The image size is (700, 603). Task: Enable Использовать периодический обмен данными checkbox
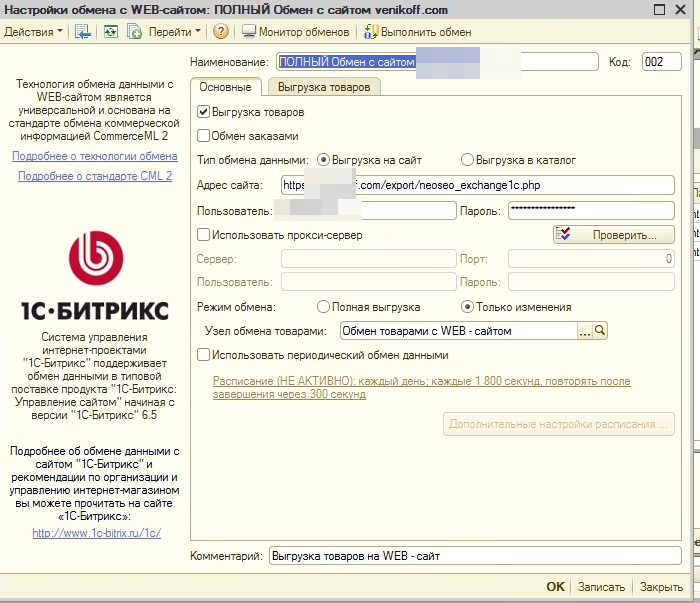point(204,355)
